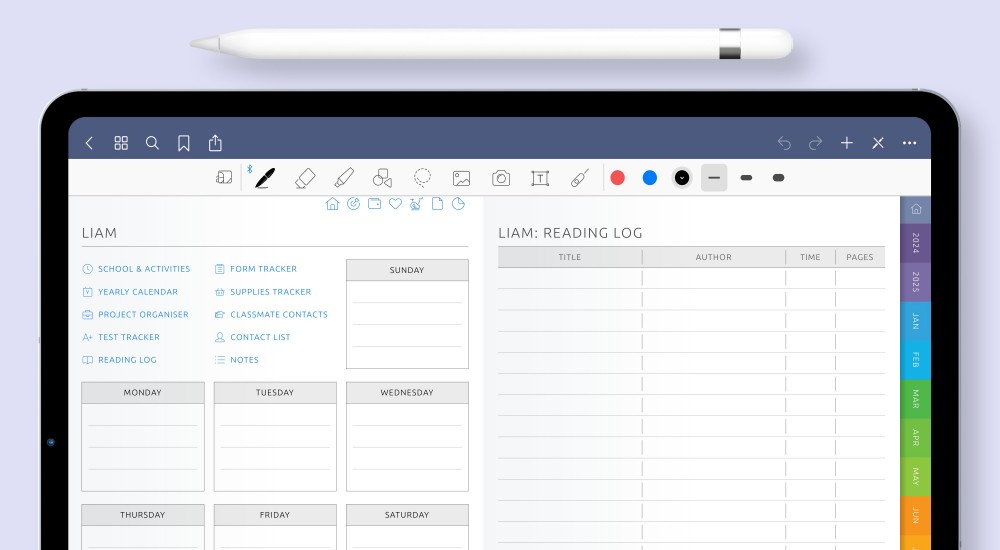Open School & Activities link
This screenshot has width=1000, height=550.
pyautogui.click(x=136, y=269)
